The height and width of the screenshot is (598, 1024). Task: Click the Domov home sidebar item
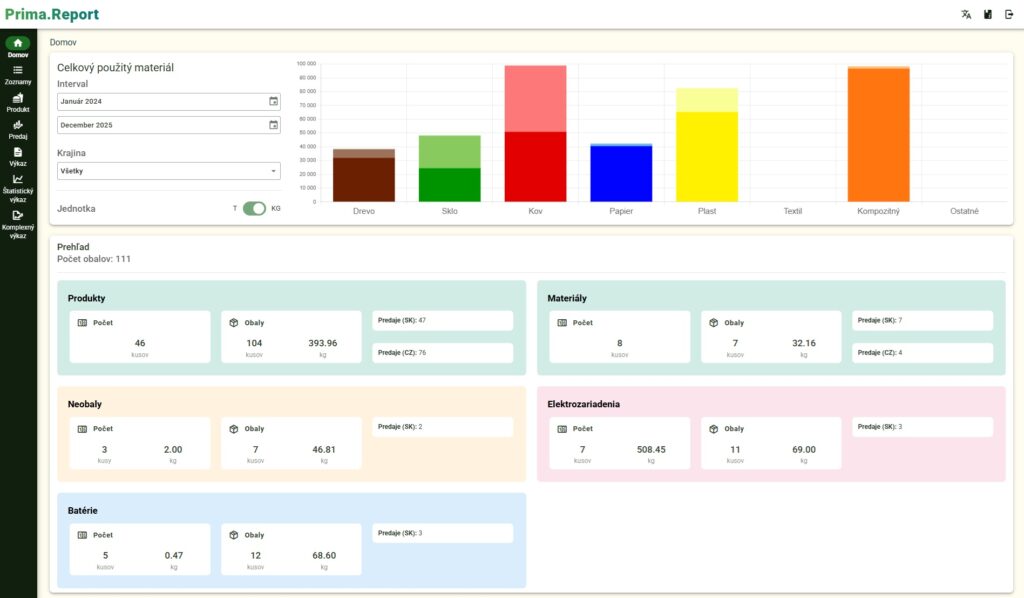point(18,47)
